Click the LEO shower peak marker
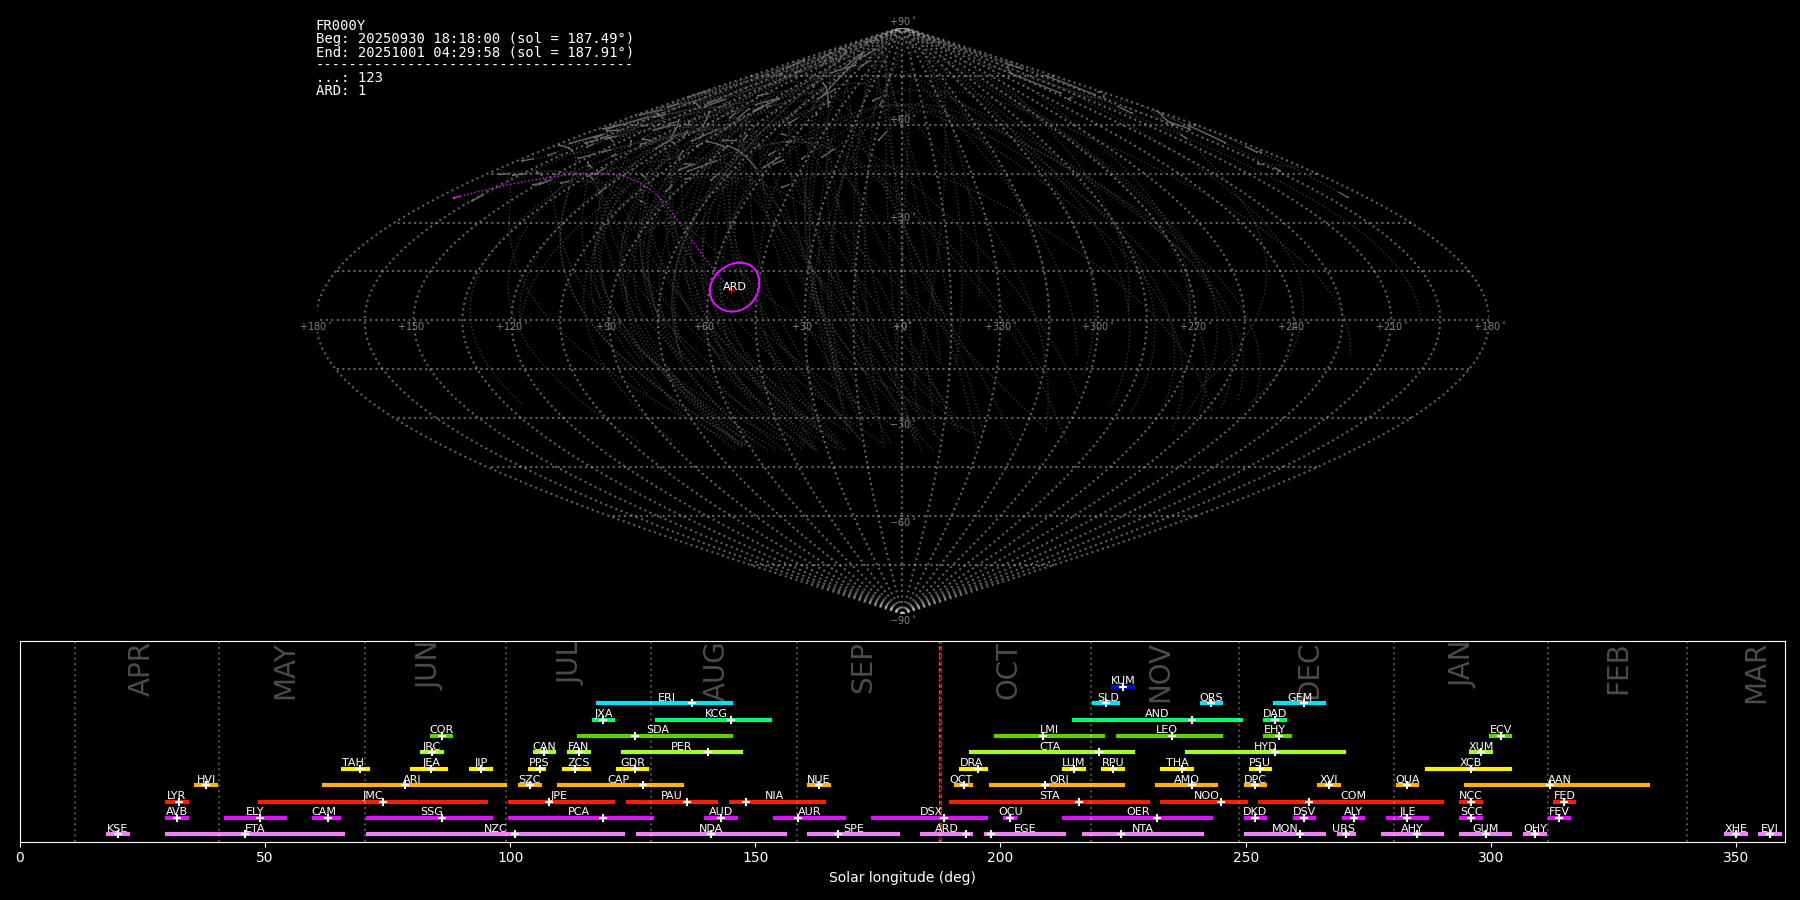Image resolution: width=1800 pixels, height=900 pixels. coord(1172,736)
